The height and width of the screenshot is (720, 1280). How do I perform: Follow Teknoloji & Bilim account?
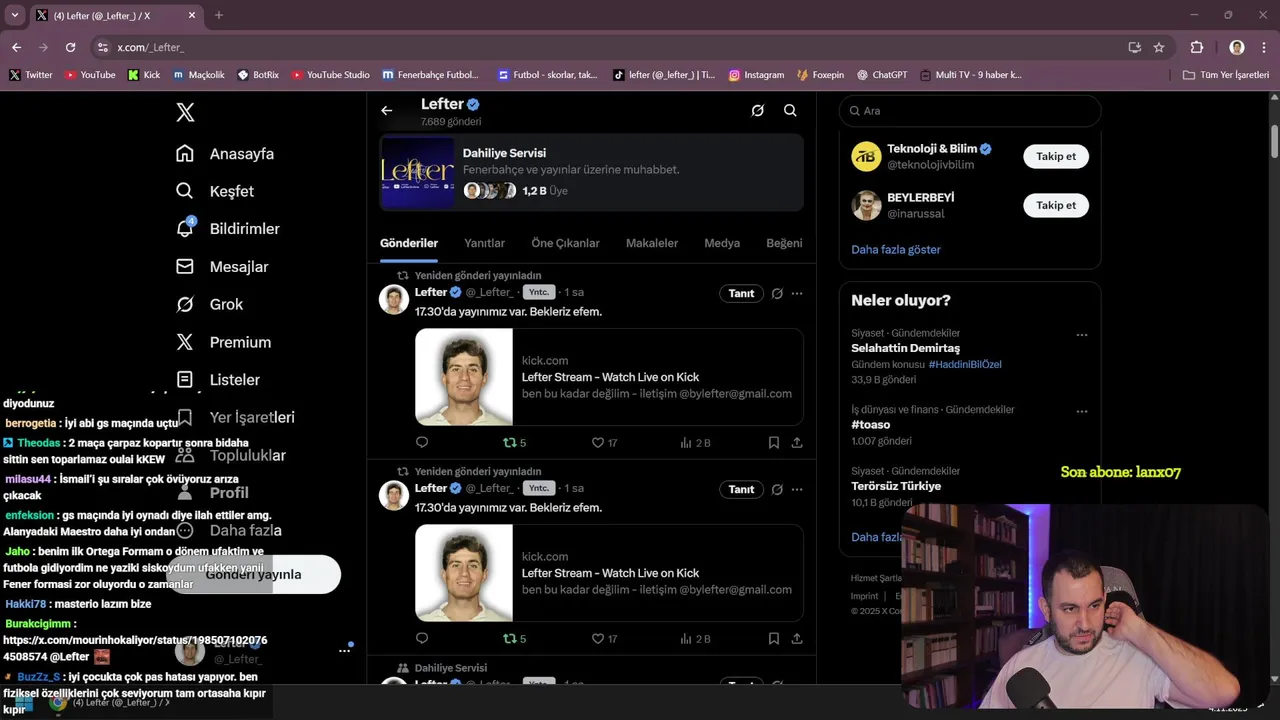(1056, 156)
